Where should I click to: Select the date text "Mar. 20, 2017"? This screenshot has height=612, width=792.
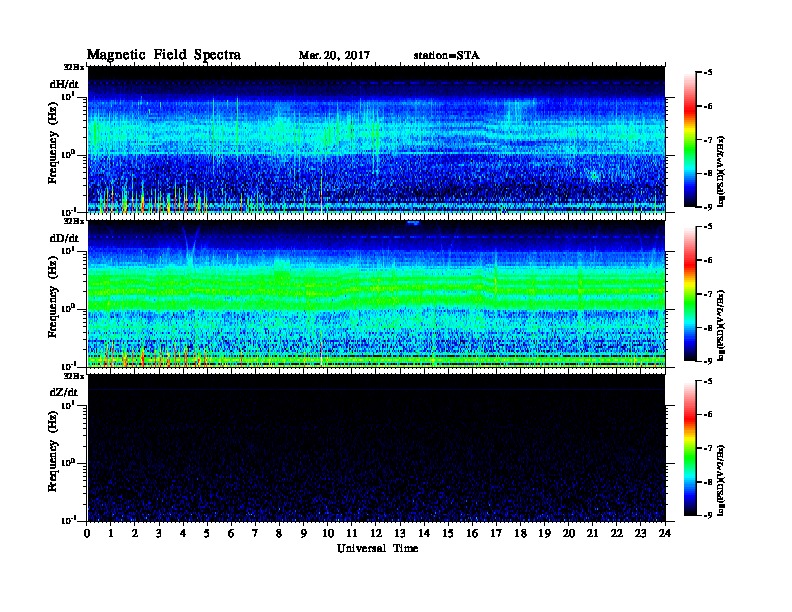coord(334,55)
